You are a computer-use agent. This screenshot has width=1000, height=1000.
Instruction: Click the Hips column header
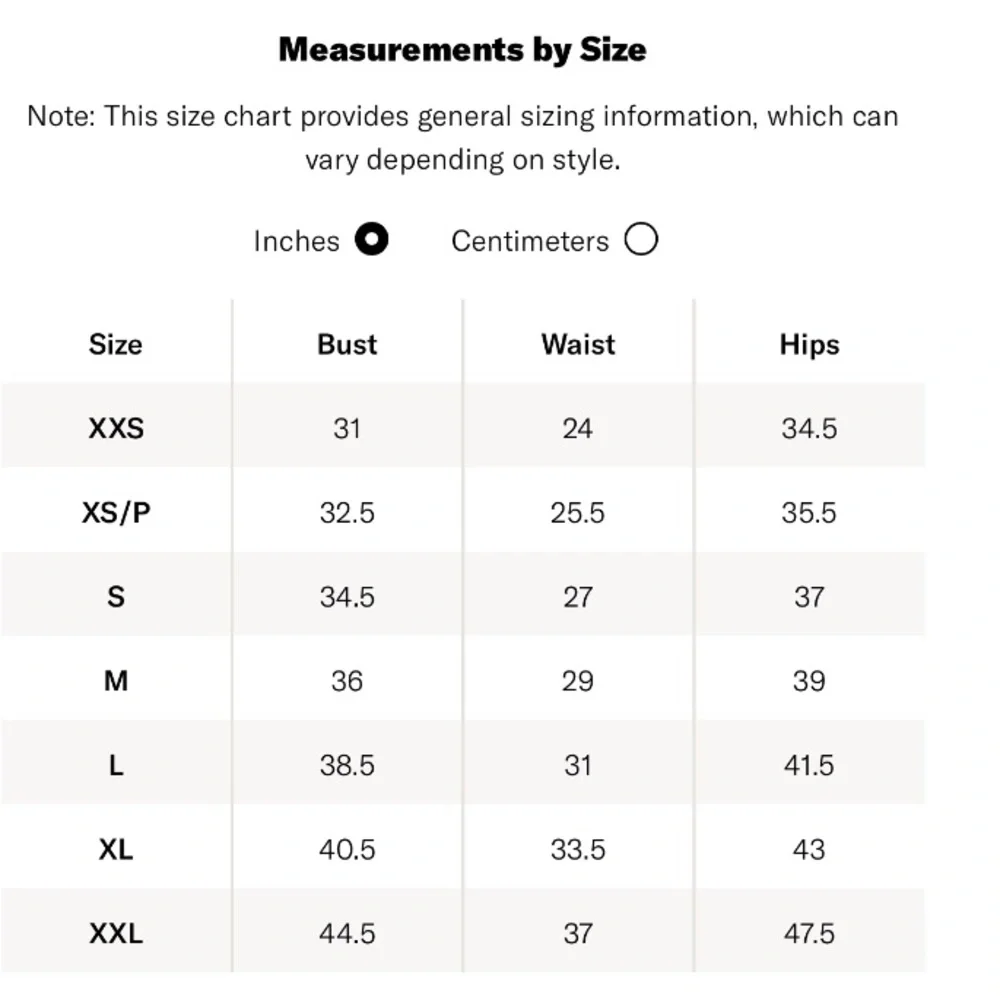click(809, 345)
